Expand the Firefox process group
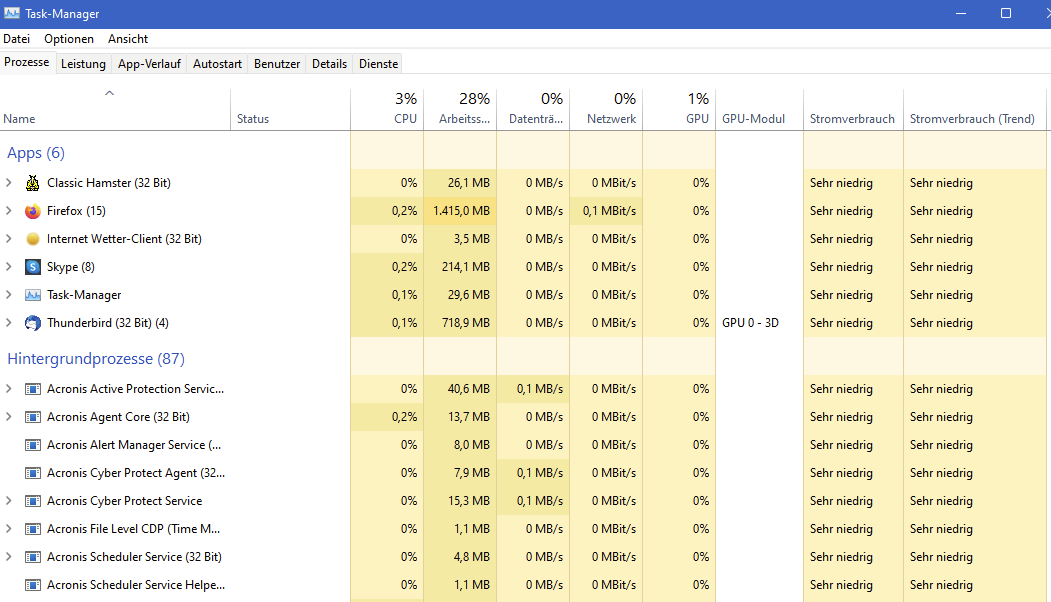This screenshot has height=602, width=1051. tap(9, 211)
